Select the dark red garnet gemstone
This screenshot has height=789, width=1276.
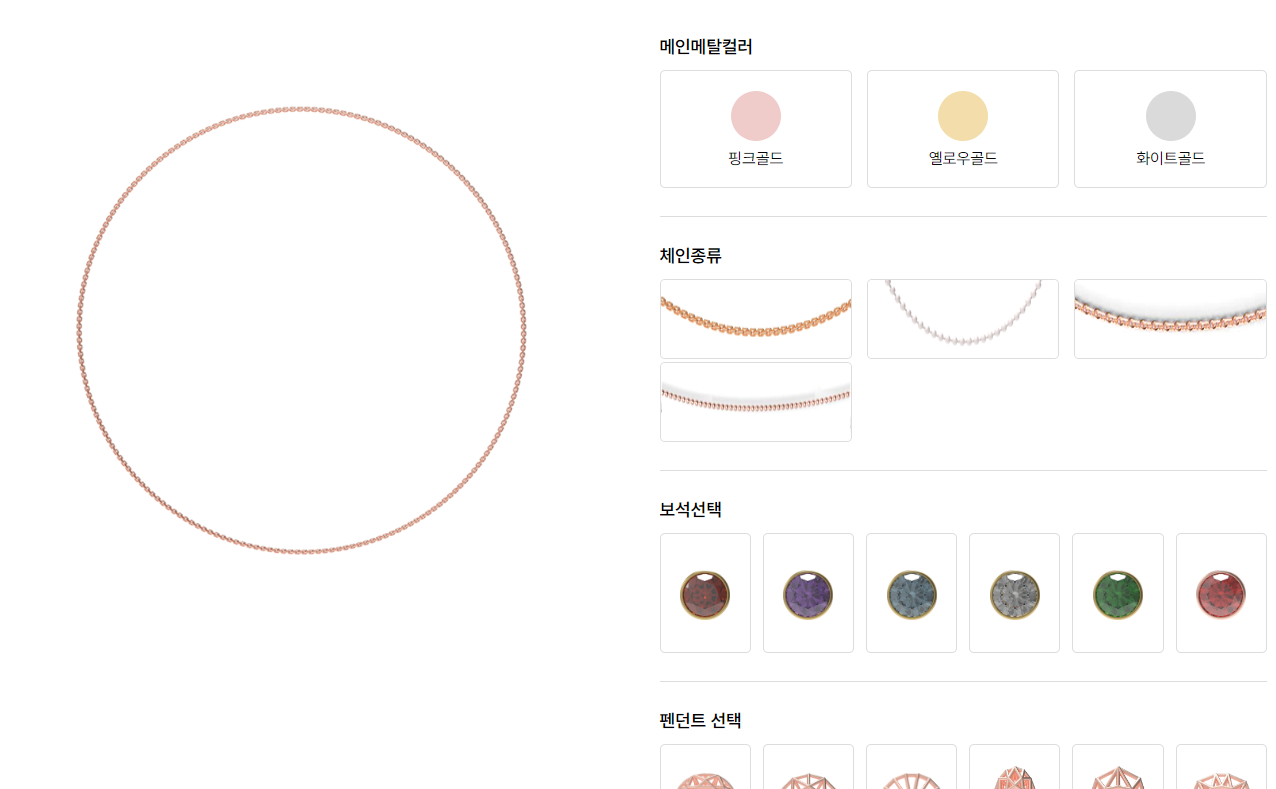tap(705, 593)
